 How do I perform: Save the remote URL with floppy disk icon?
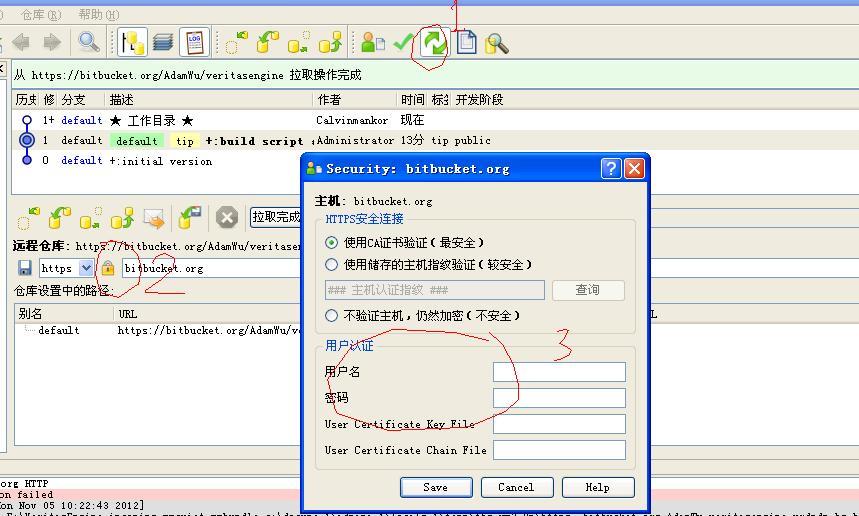[25, 268]
